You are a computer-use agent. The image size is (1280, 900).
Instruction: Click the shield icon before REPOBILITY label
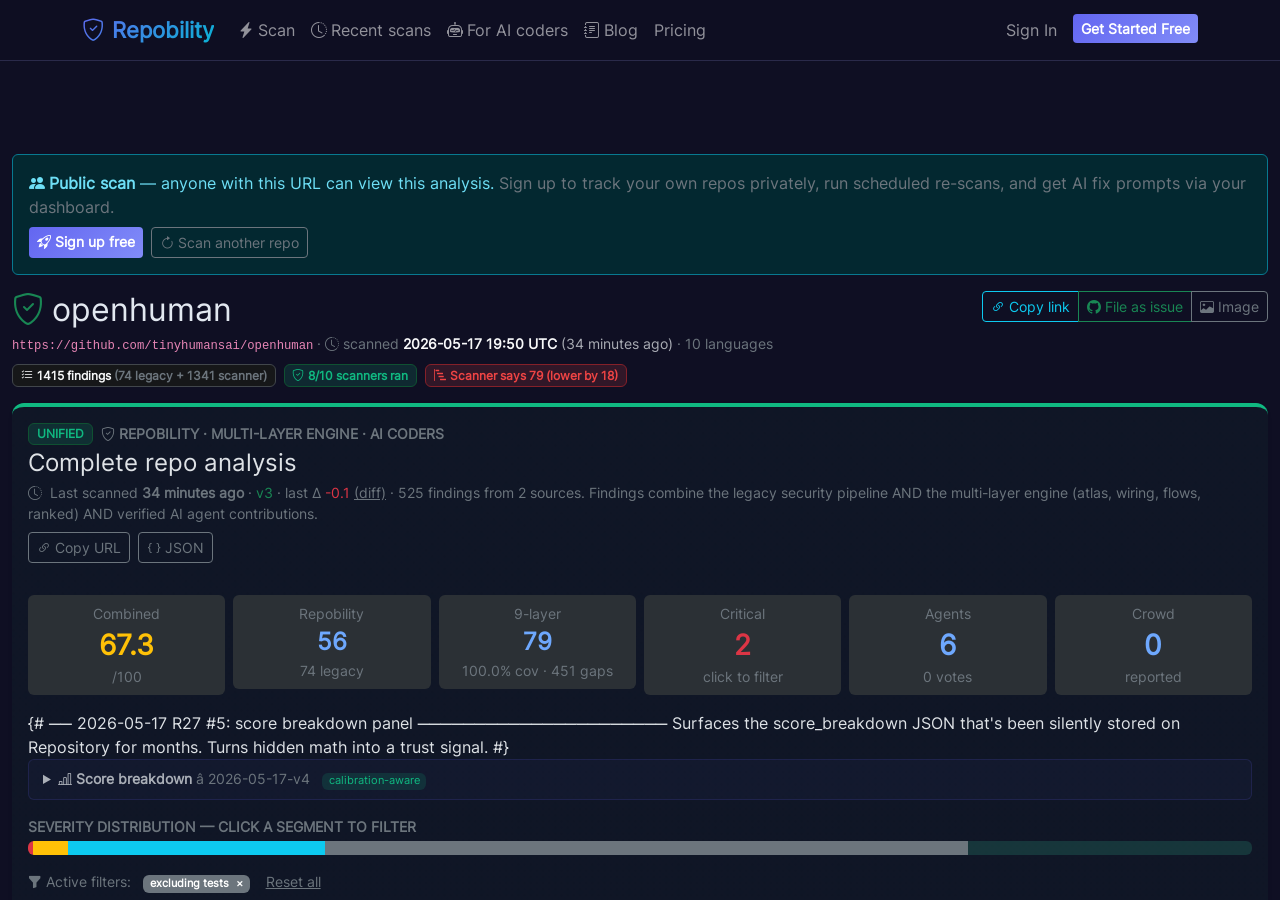[108, 434]
